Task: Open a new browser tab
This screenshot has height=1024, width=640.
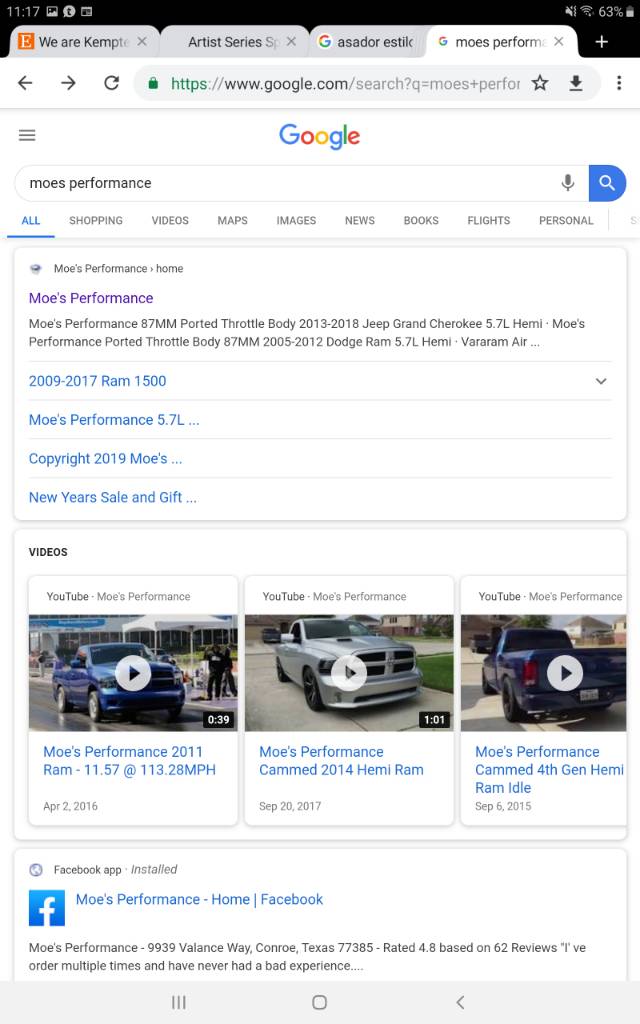Action: pyautogui.click(x=601, y=42)
